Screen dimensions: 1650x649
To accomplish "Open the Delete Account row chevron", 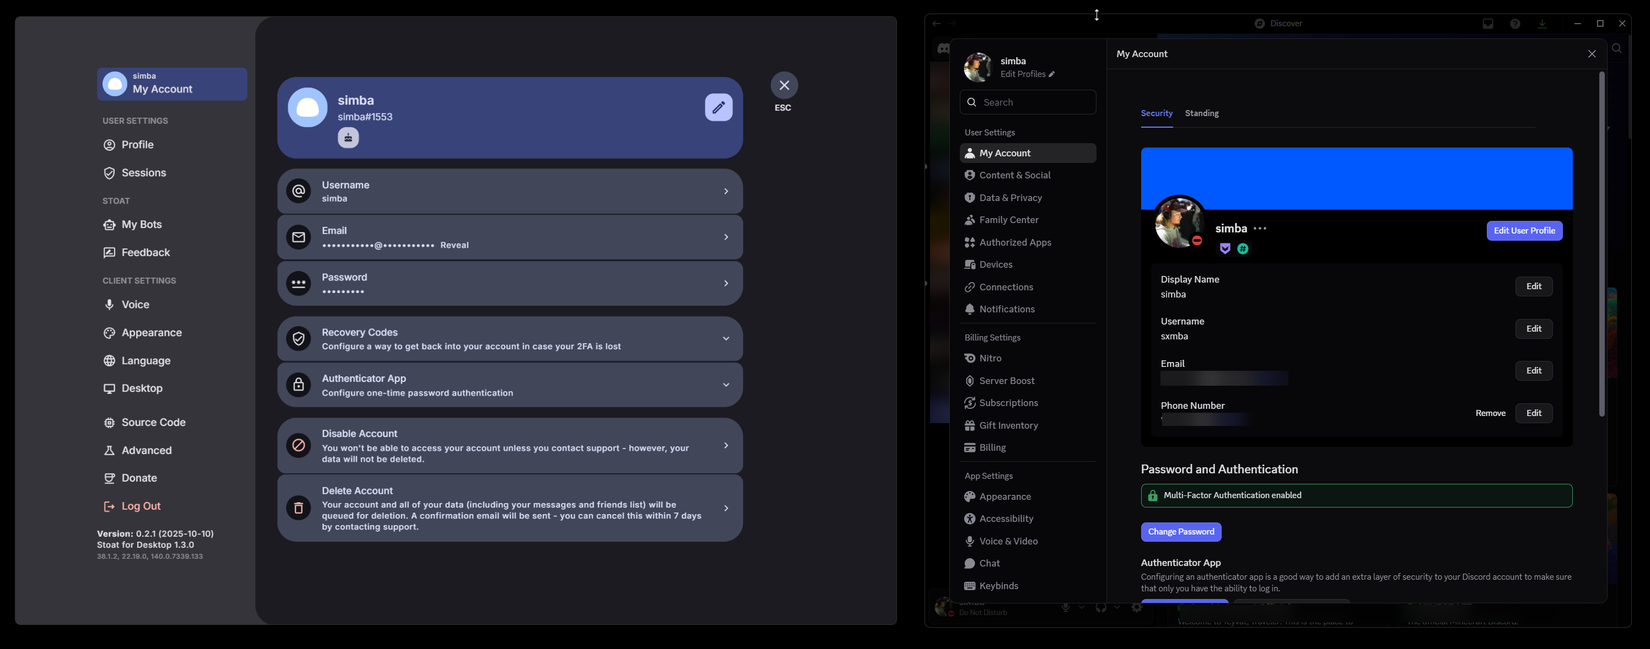I will coord(726,508).
